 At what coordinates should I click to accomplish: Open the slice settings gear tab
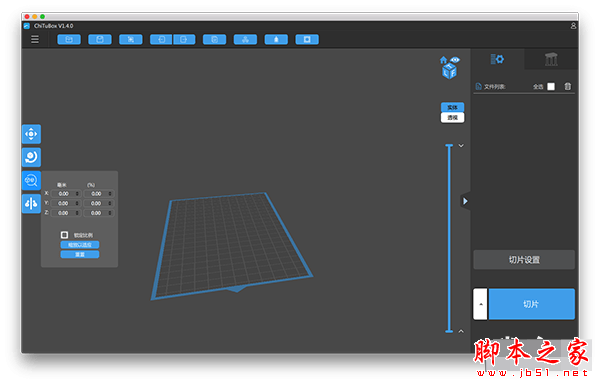(x=497, y=59)
